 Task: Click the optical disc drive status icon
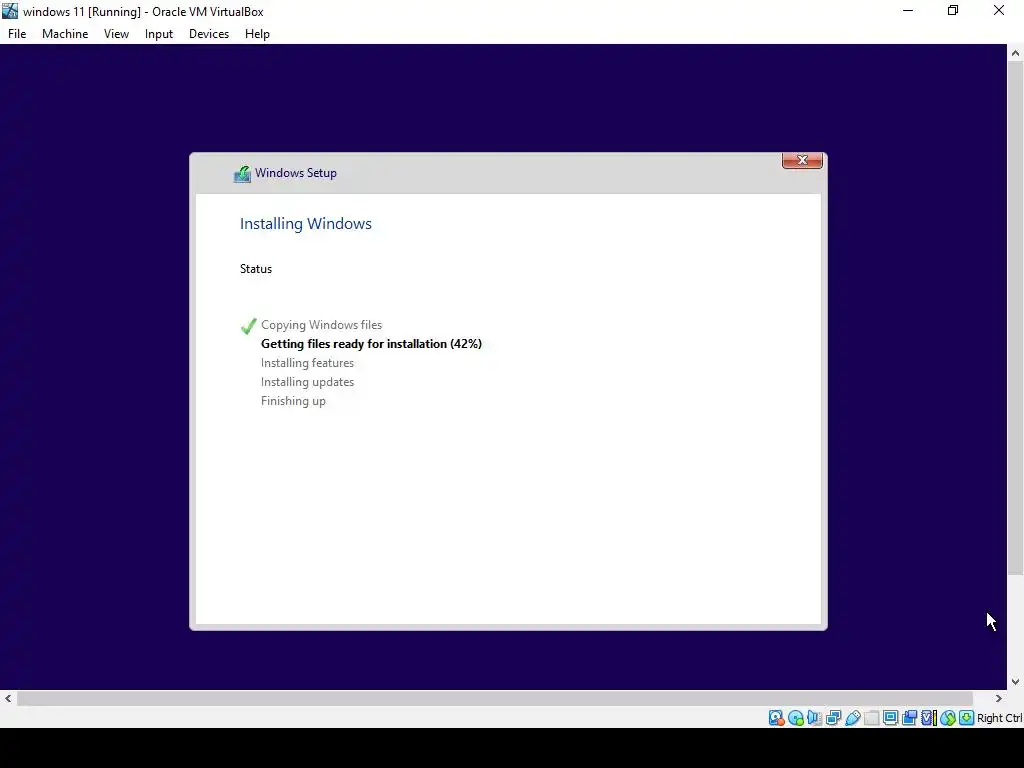[795, 718]
